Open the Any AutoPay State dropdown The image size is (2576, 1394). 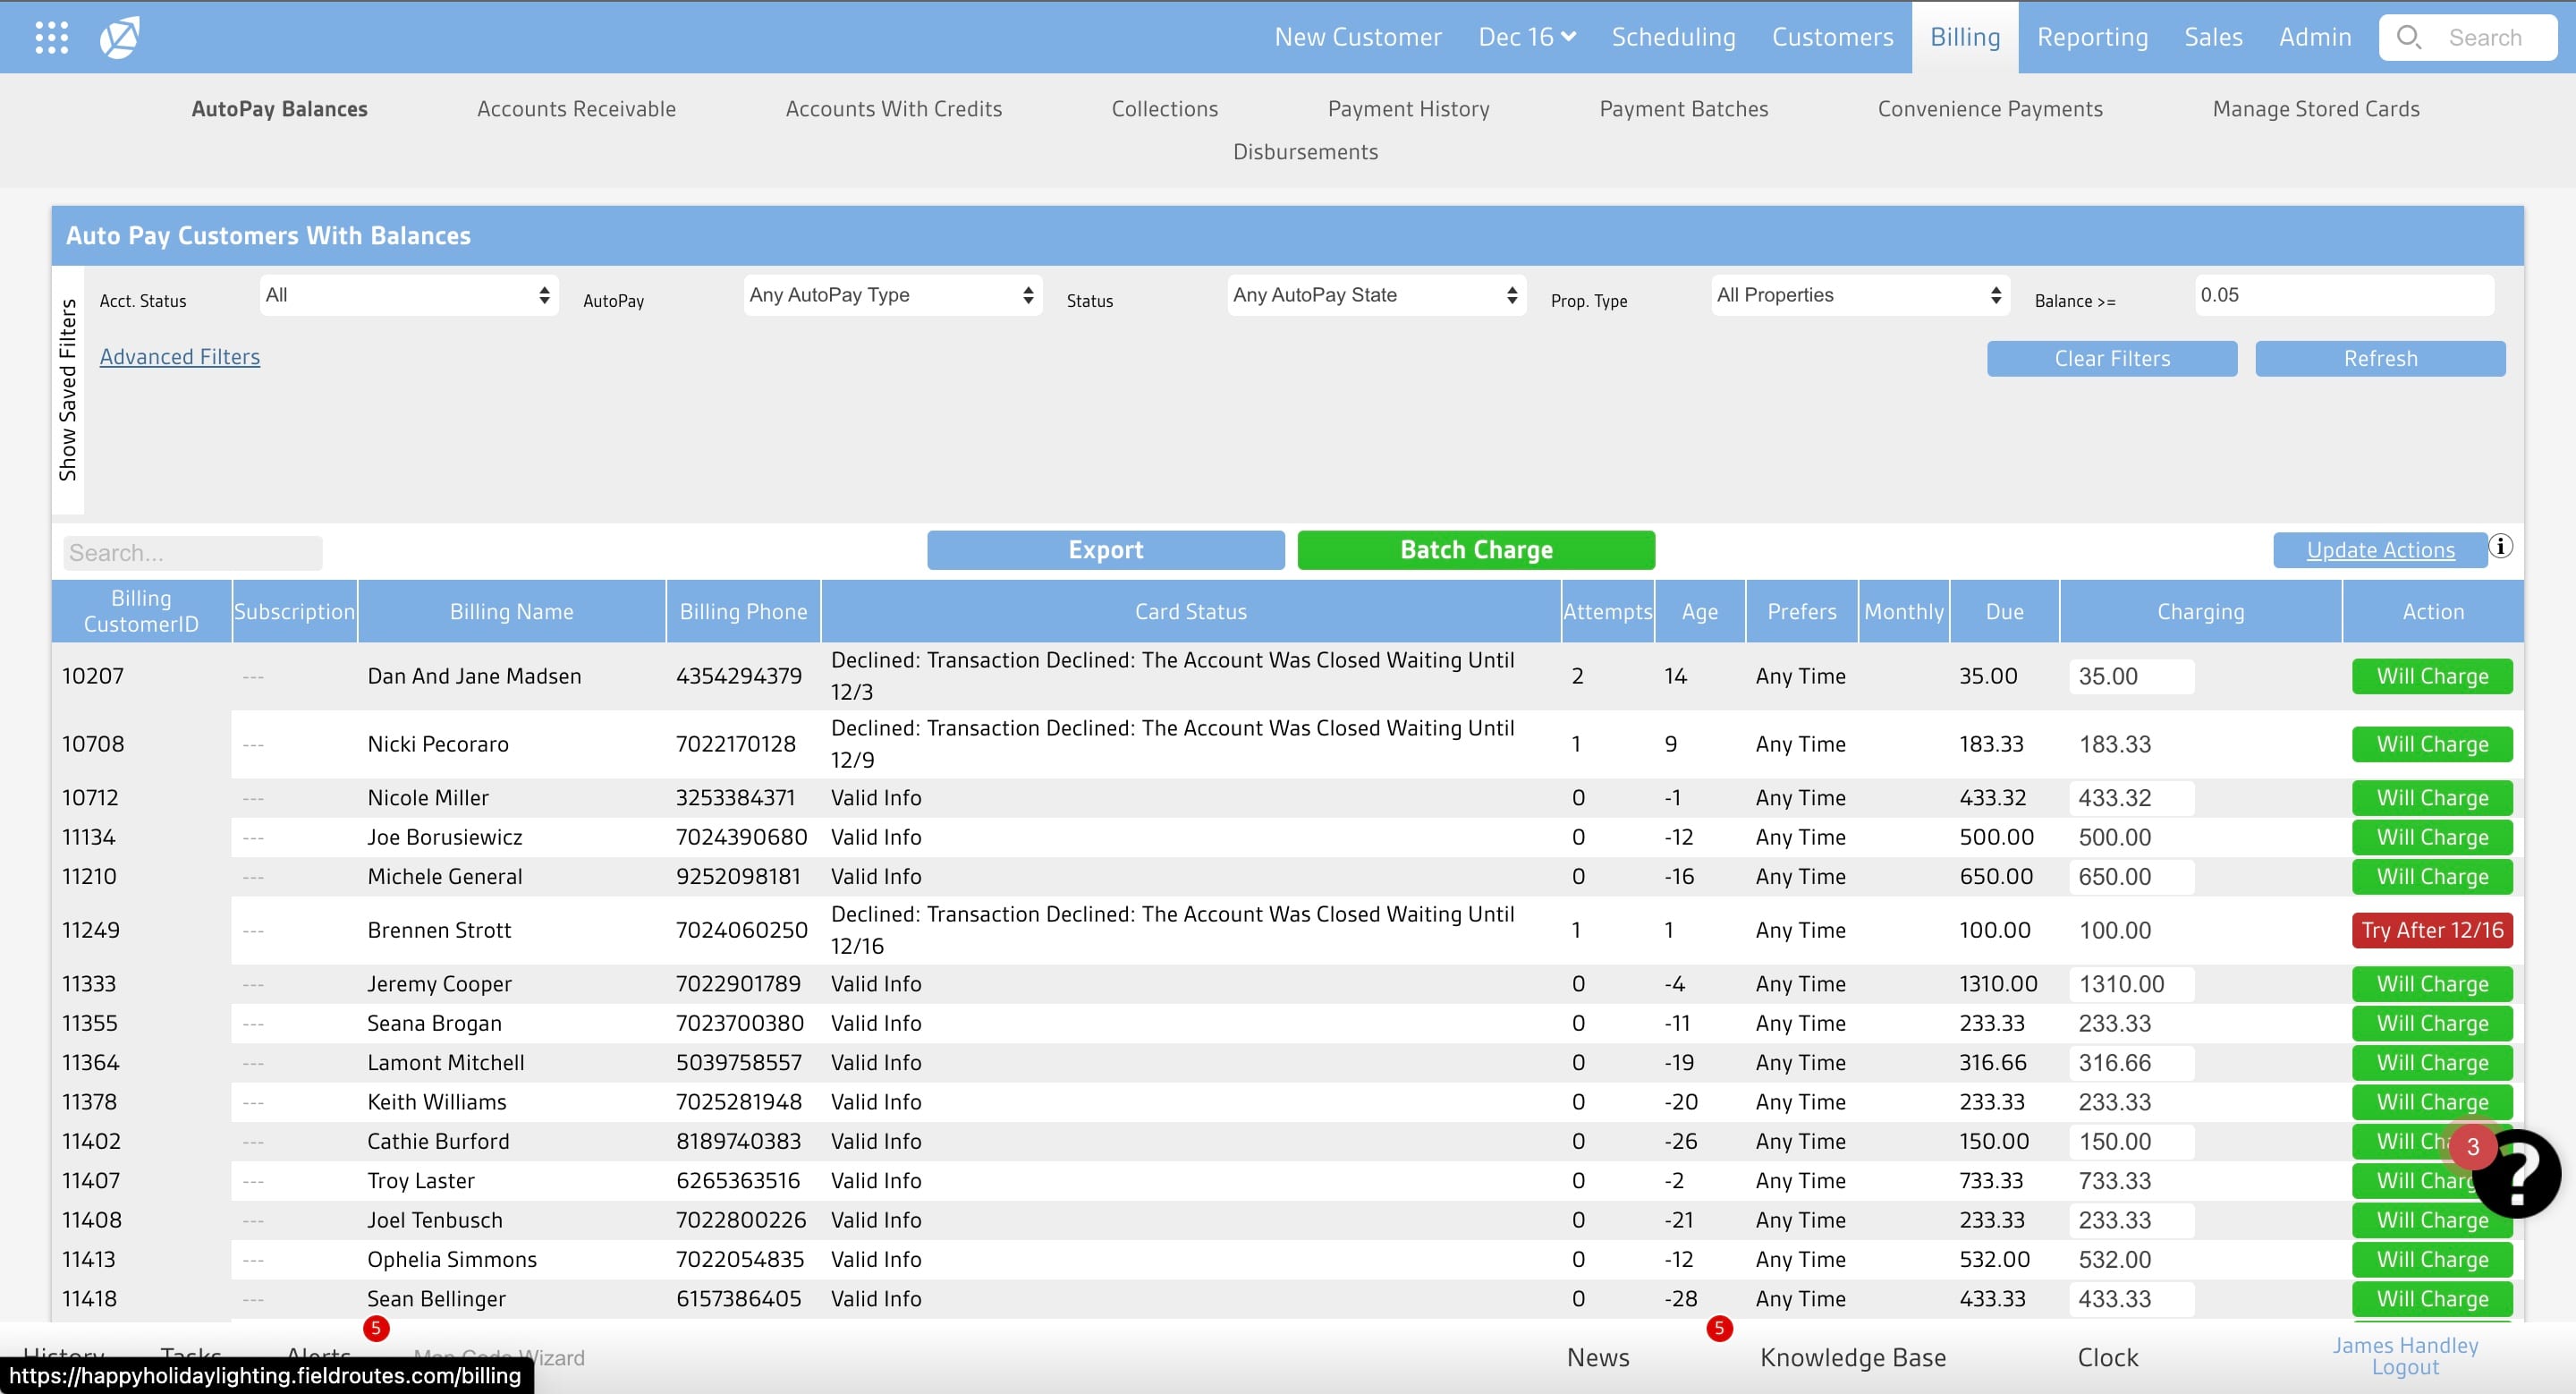click(x=1376, y=295)
